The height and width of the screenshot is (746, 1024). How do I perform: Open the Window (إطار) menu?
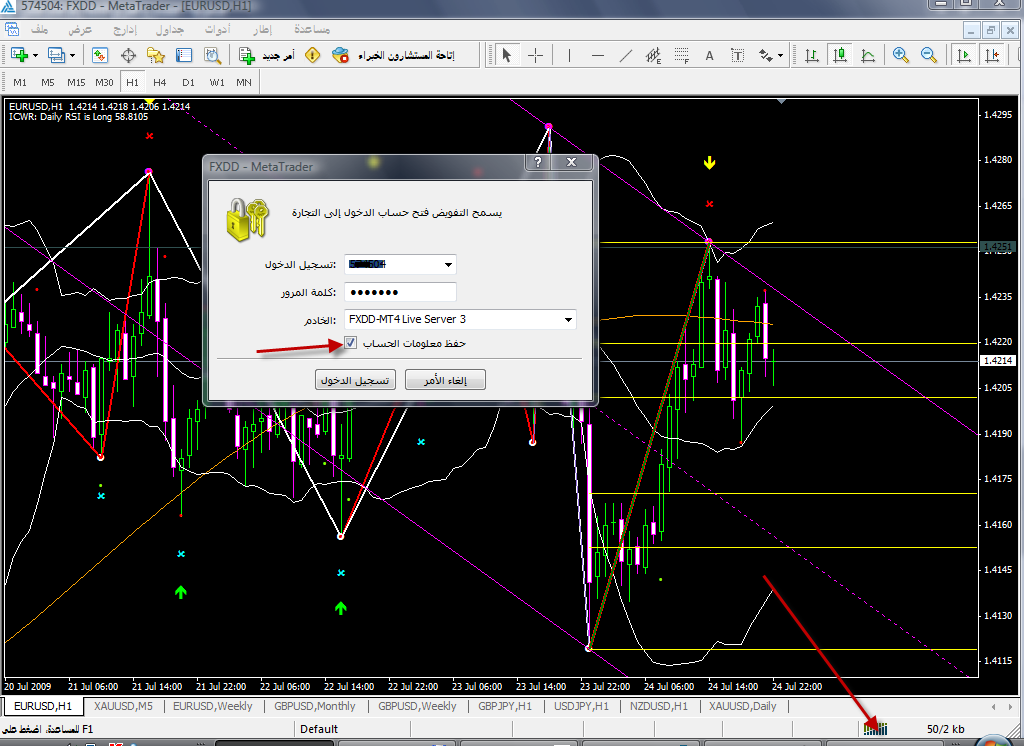coord(262,29)
